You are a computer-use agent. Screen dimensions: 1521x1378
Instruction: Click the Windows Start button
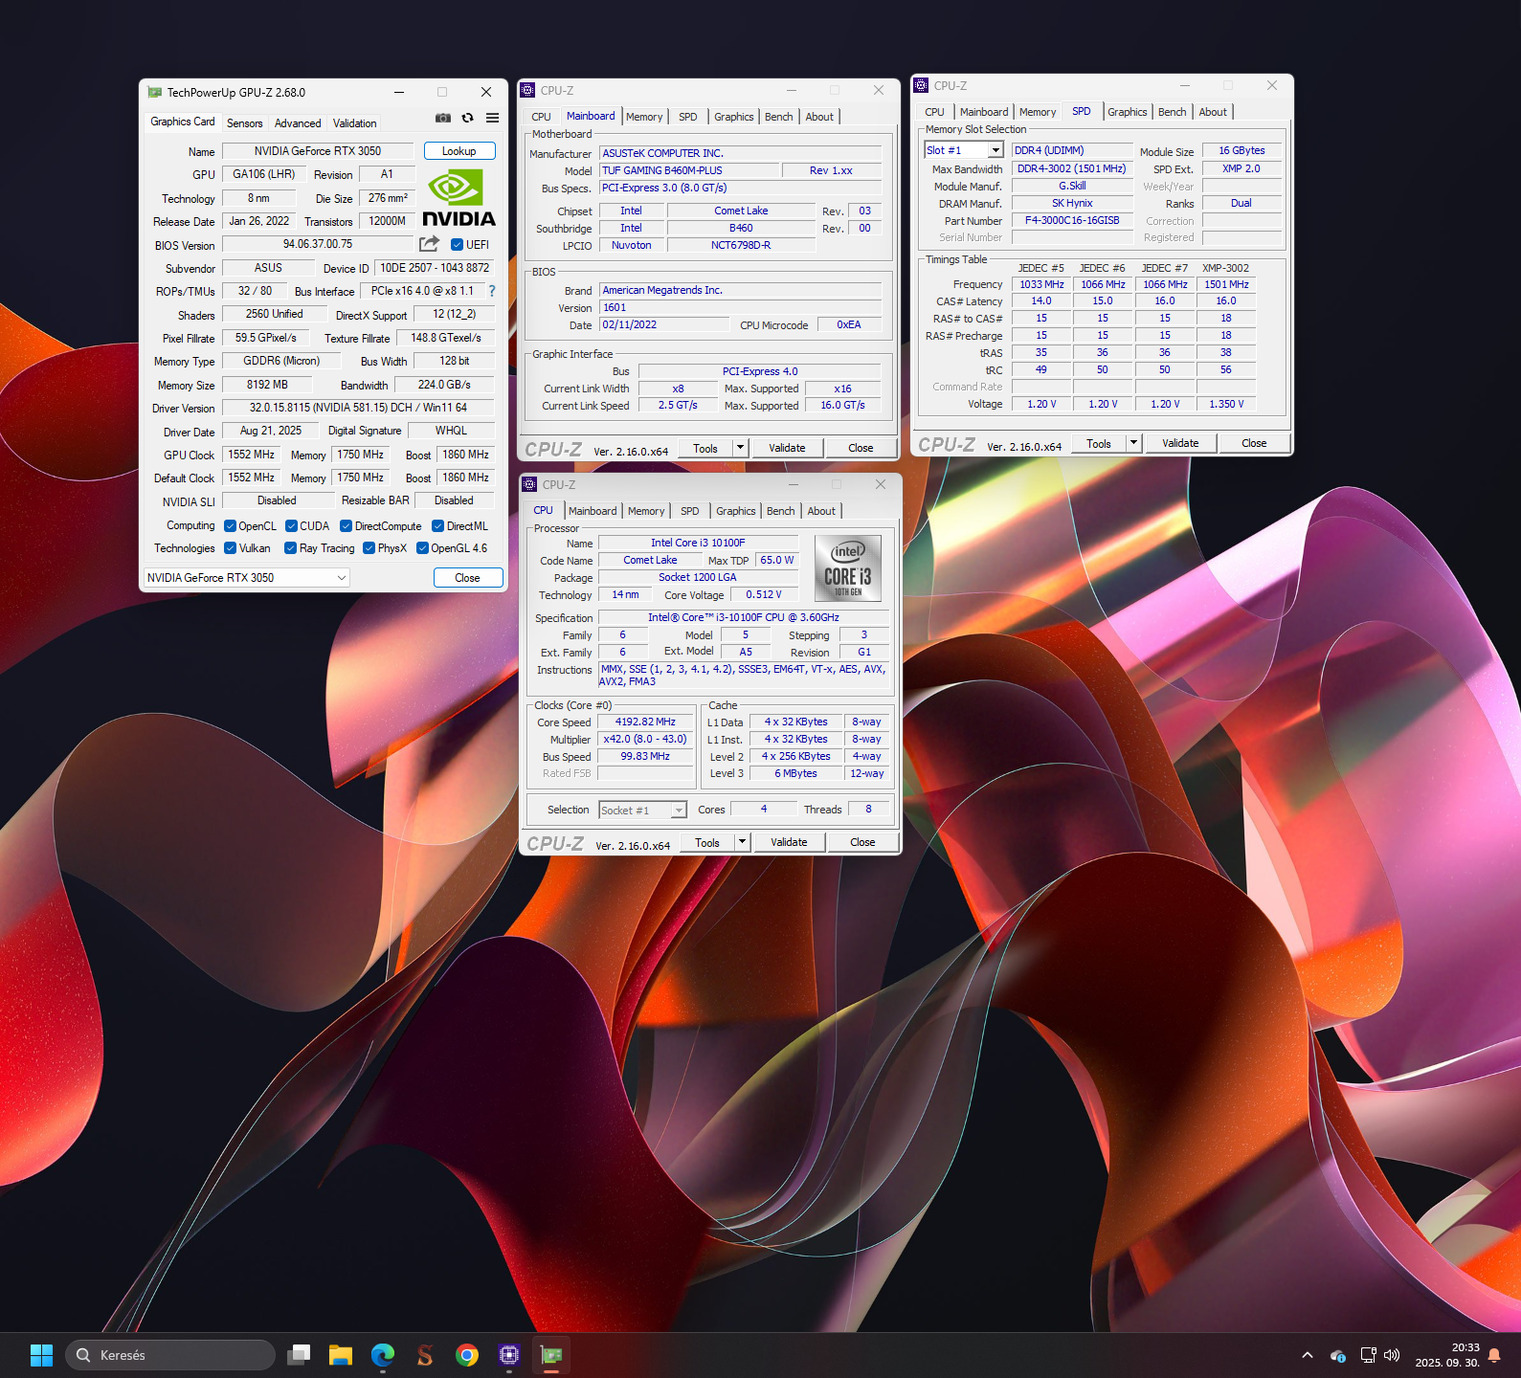click(41, 1355)
